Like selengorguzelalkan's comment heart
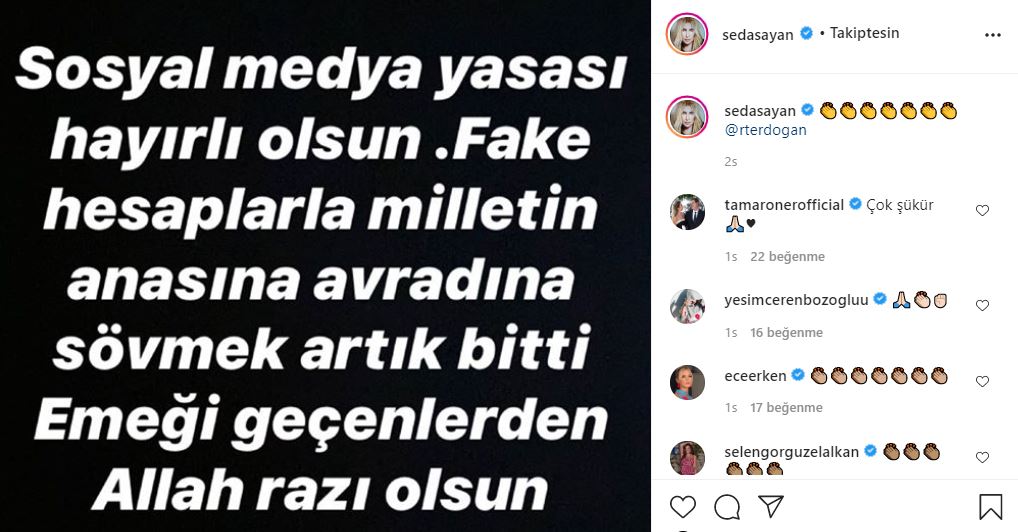The width and height of the screenshot is (1018, 532). pos(982,457)
